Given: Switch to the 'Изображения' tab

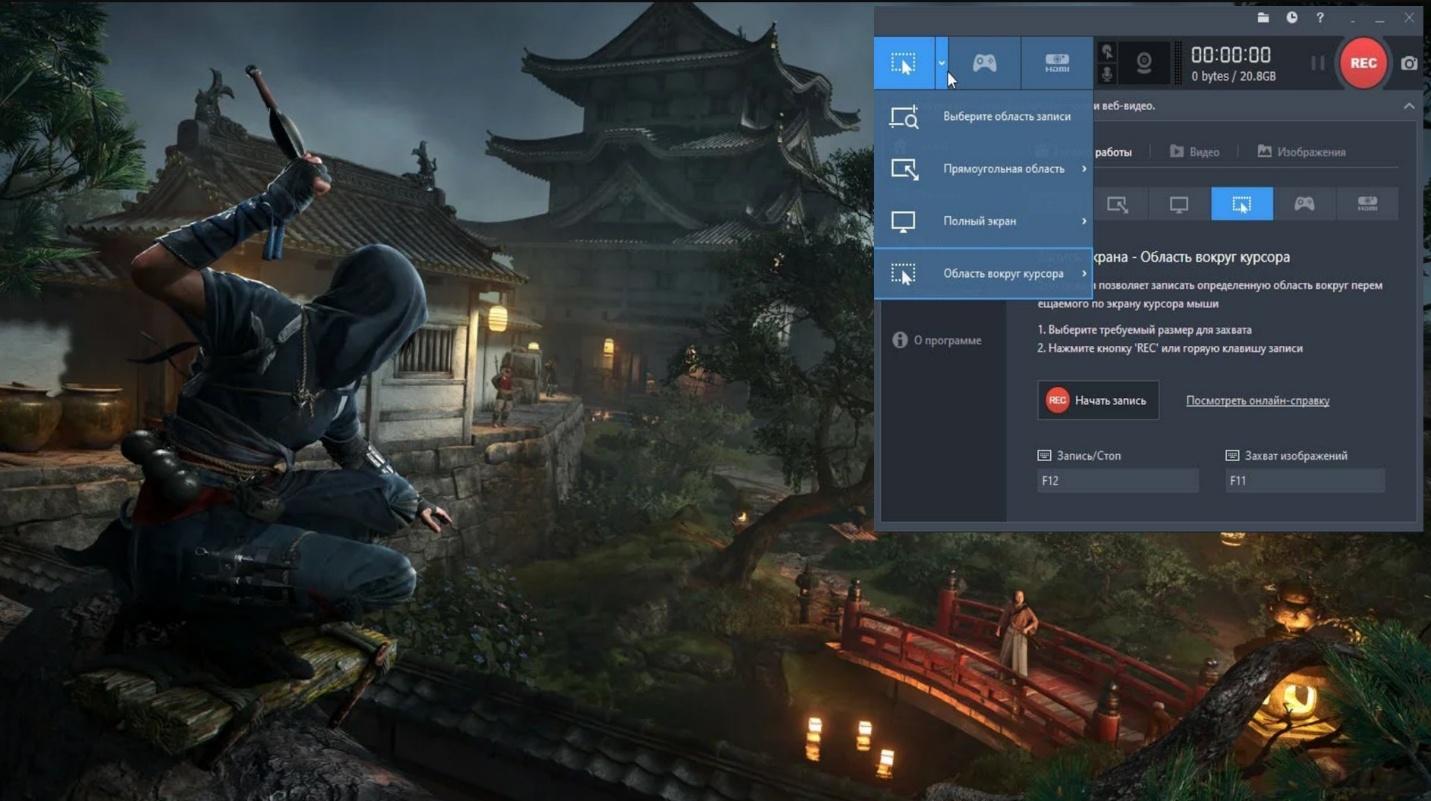Looking at the screenshot, I should click(x=1301, y=152).
